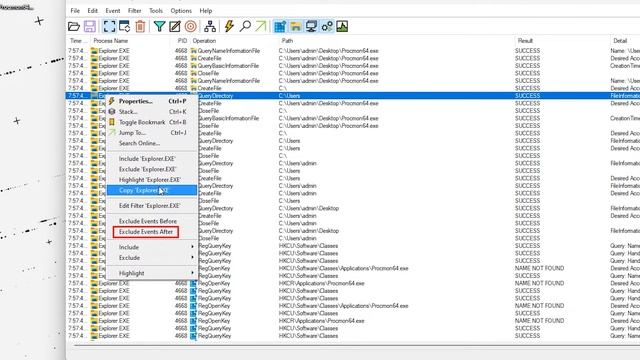Click the QueryBasicInformationFile row near top
Image resolution: width=640 pixels, height=360 pixels.
tap(353, 66)
